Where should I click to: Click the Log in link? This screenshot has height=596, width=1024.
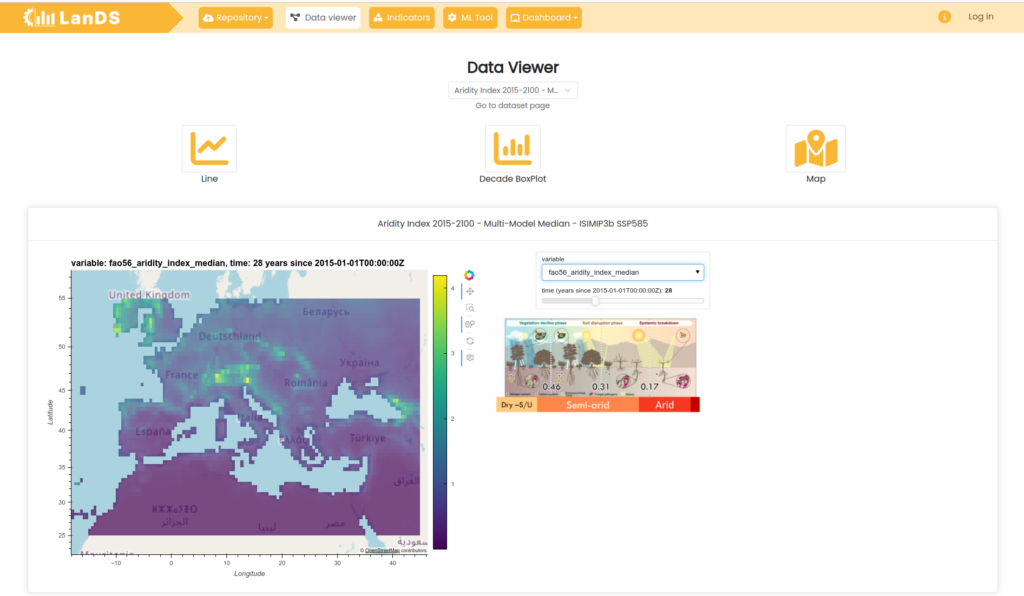coord(980,17)
